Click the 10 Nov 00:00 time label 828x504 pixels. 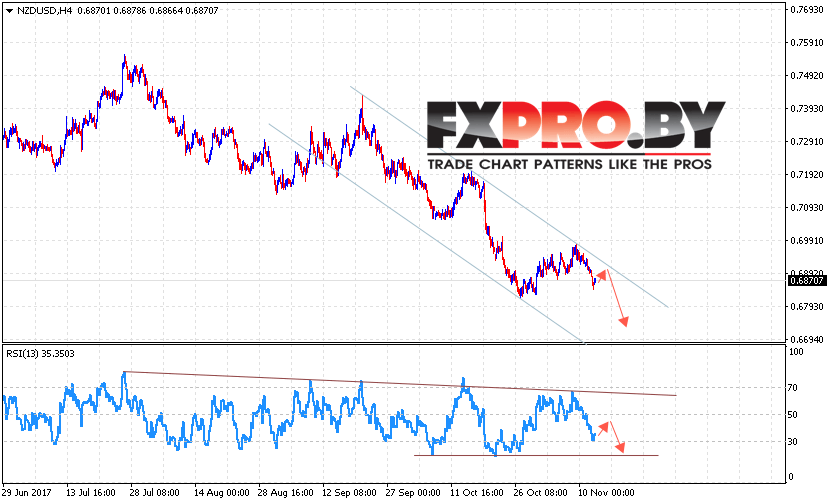point(606,492)
